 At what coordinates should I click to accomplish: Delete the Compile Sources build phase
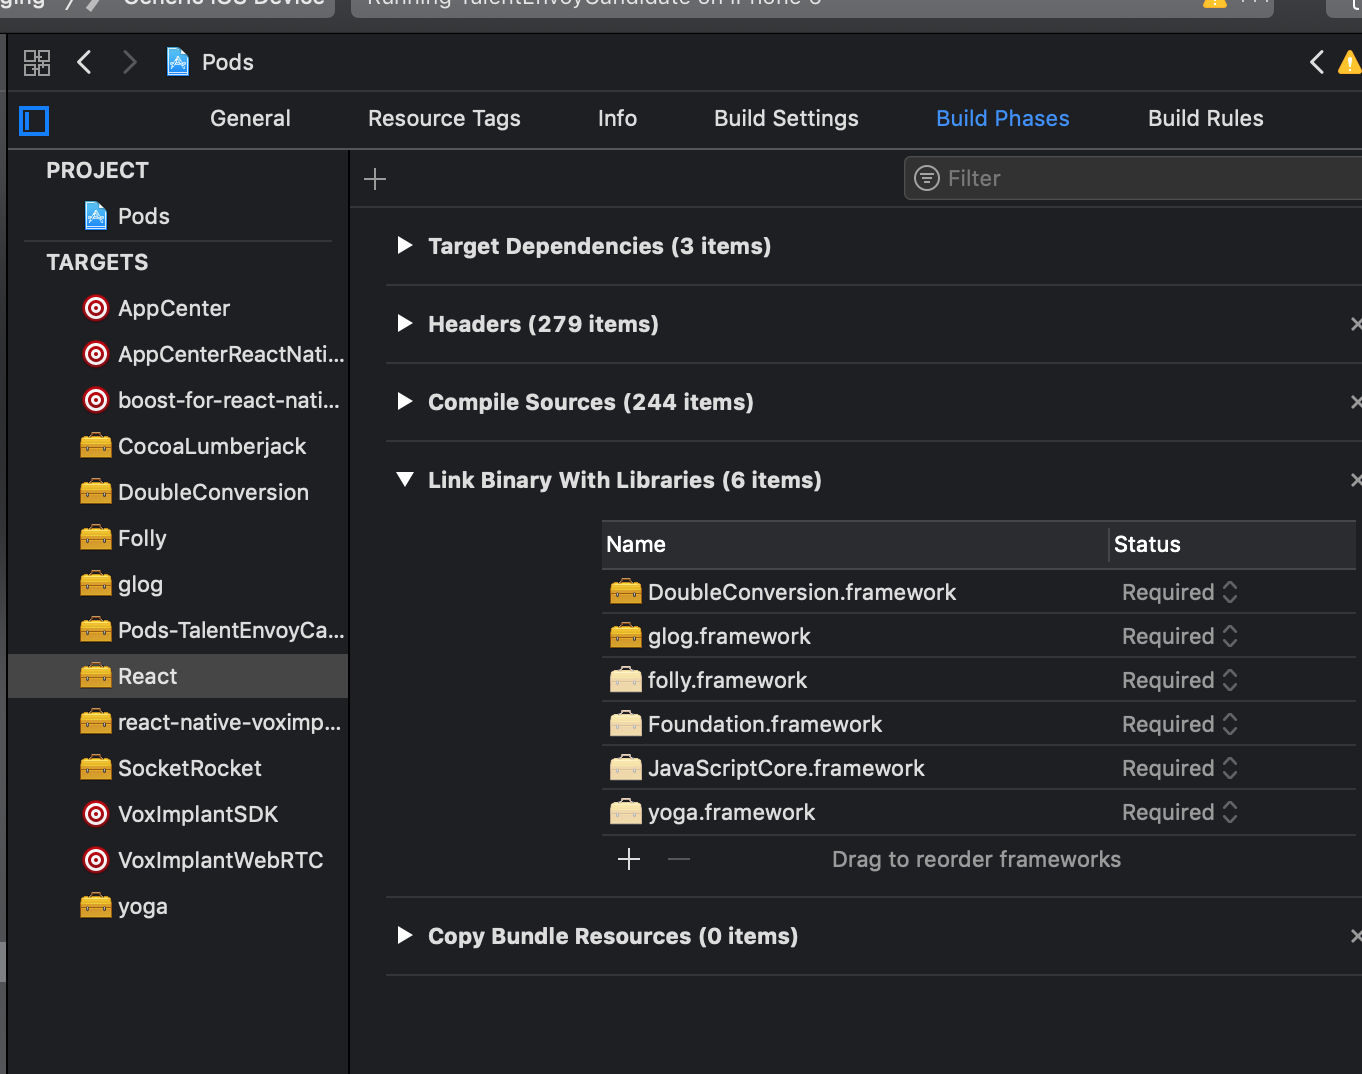point(1355,402)
